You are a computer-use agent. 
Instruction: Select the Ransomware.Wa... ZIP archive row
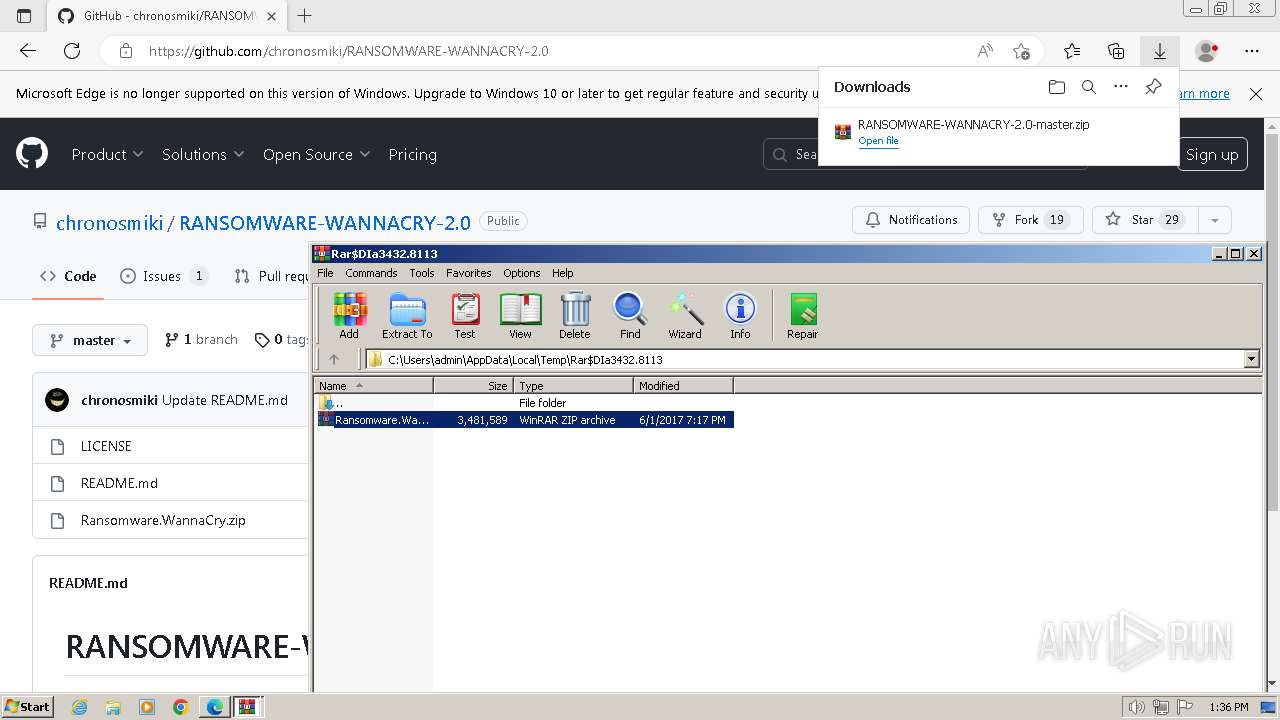pos(525,420)
